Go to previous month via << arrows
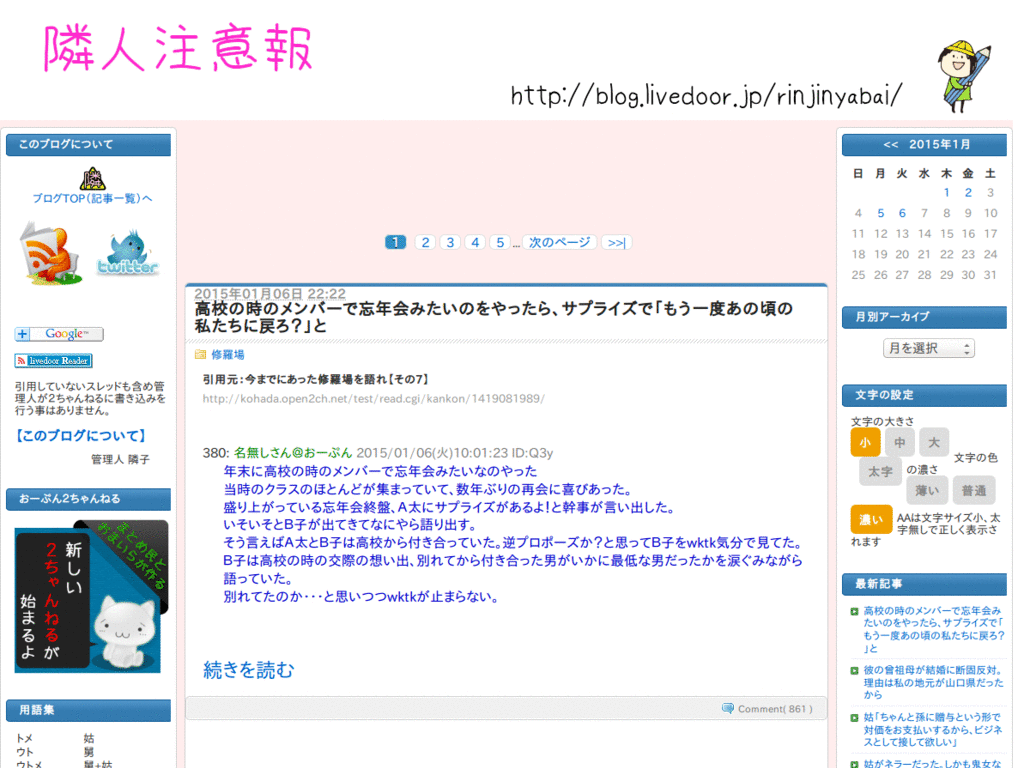 click(x=889, y=144)
